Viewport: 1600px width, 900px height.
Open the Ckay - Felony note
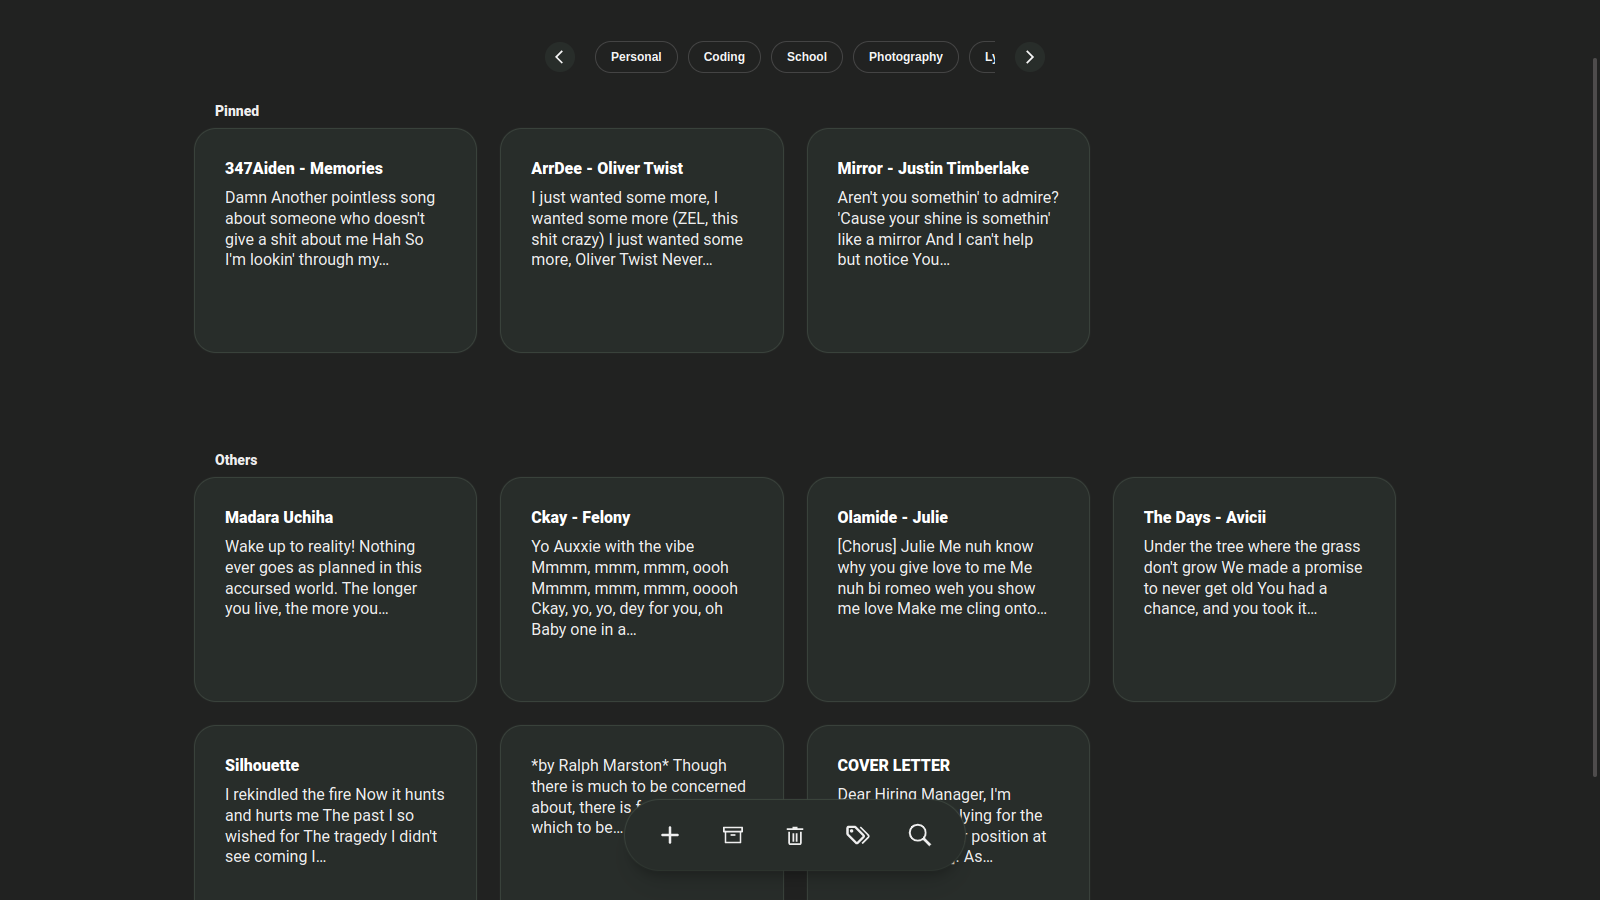(642, 589)
